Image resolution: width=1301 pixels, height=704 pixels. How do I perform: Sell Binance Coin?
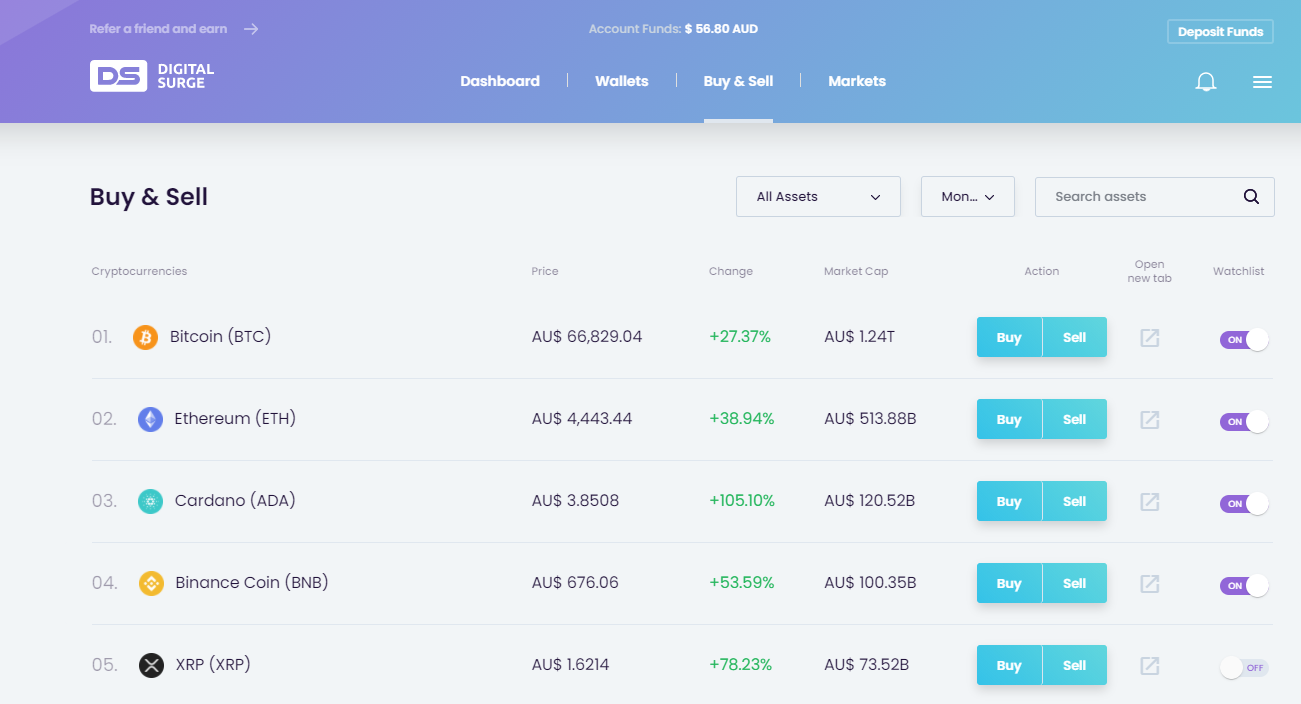click(x=1075, y=583)
